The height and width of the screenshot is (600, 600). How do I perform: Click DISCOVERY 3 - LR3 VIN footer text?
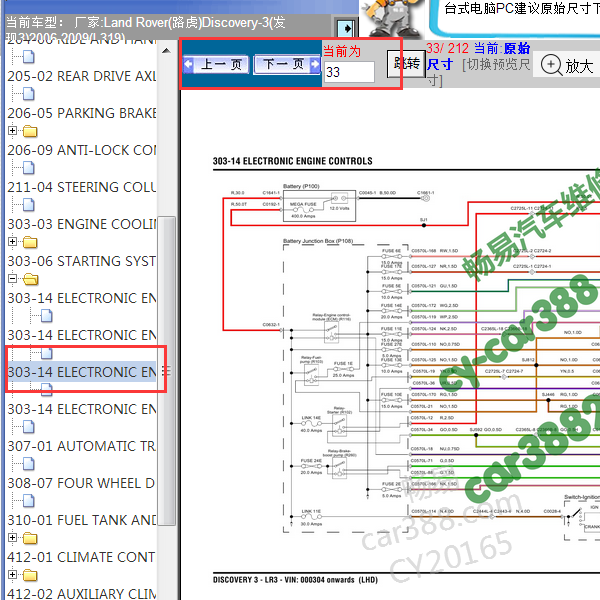(x=295, y=580)
